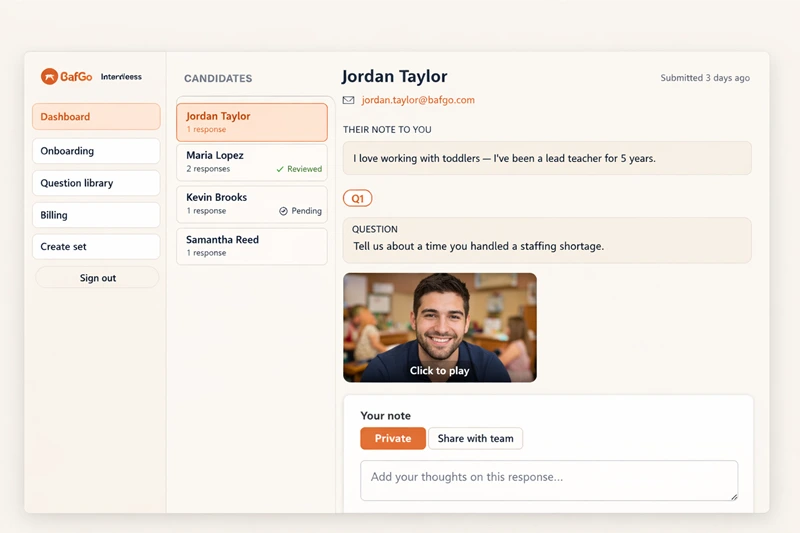Select candidate Samantha Reed

(252, 246)
